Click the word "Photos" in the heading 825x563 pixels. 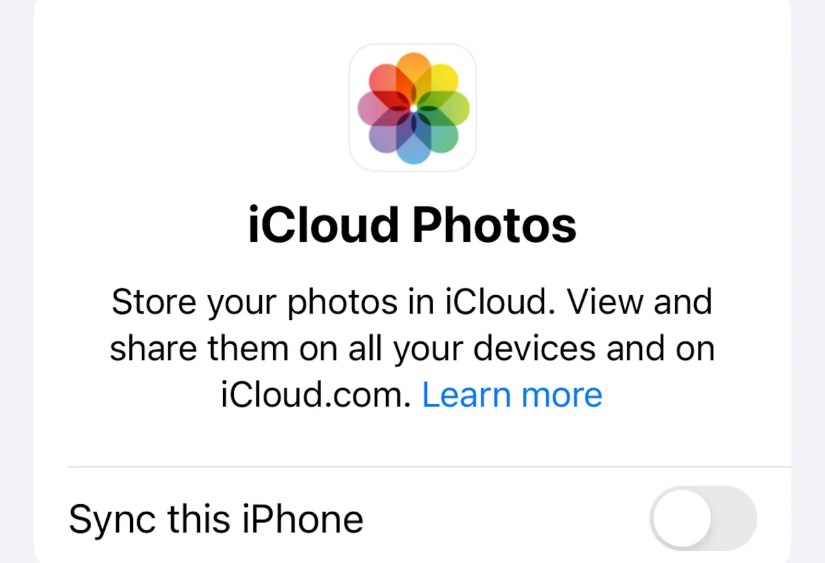click(494, 225)
